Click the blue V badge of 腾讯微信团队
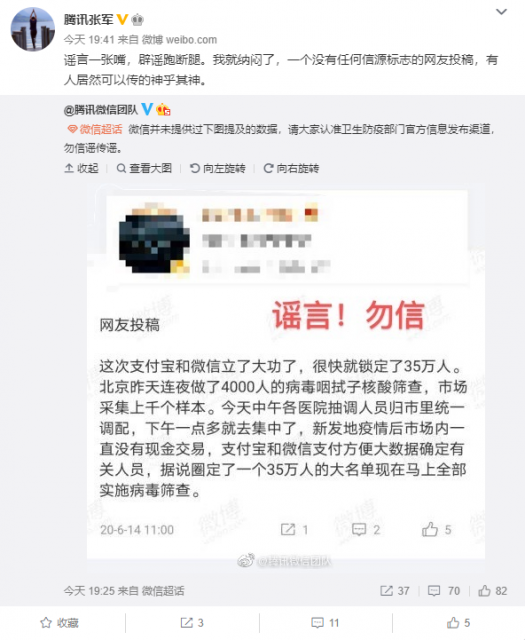Image resolution: width=525 pixels, height=640 pixels. coord(147,109)
